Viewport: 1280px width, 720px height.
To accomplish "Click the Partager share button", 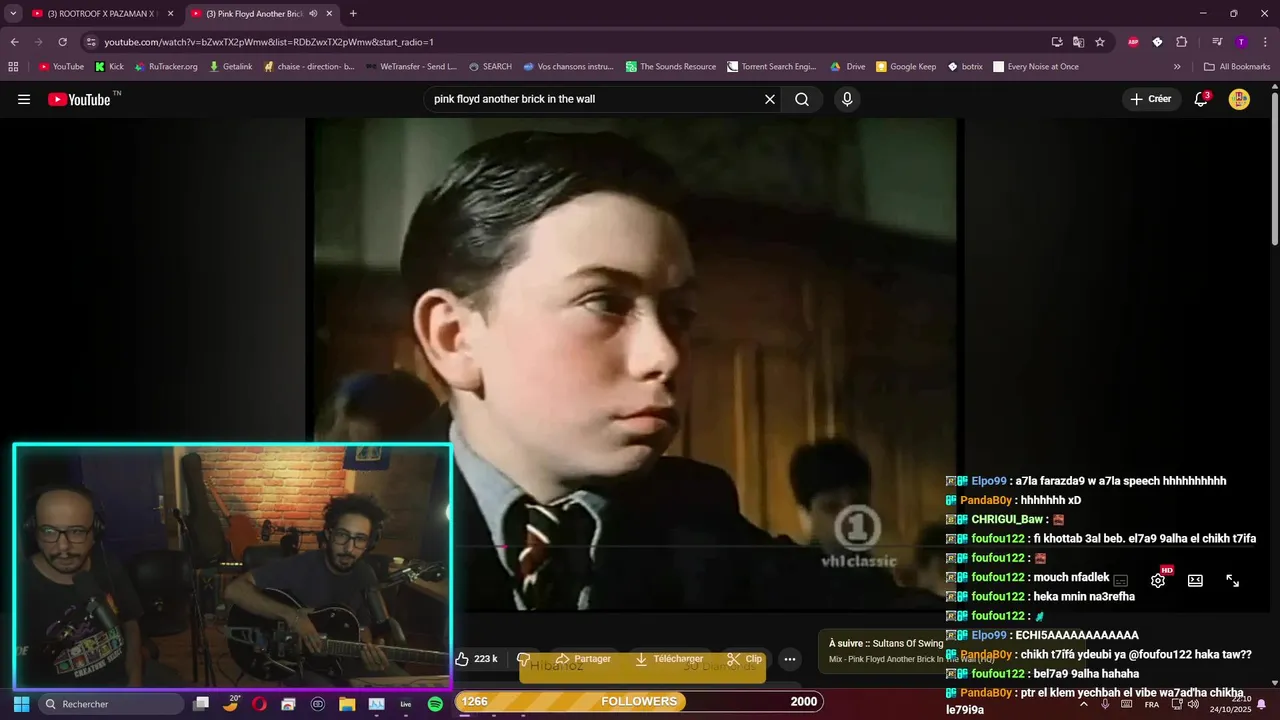I will tap(584, 659).
